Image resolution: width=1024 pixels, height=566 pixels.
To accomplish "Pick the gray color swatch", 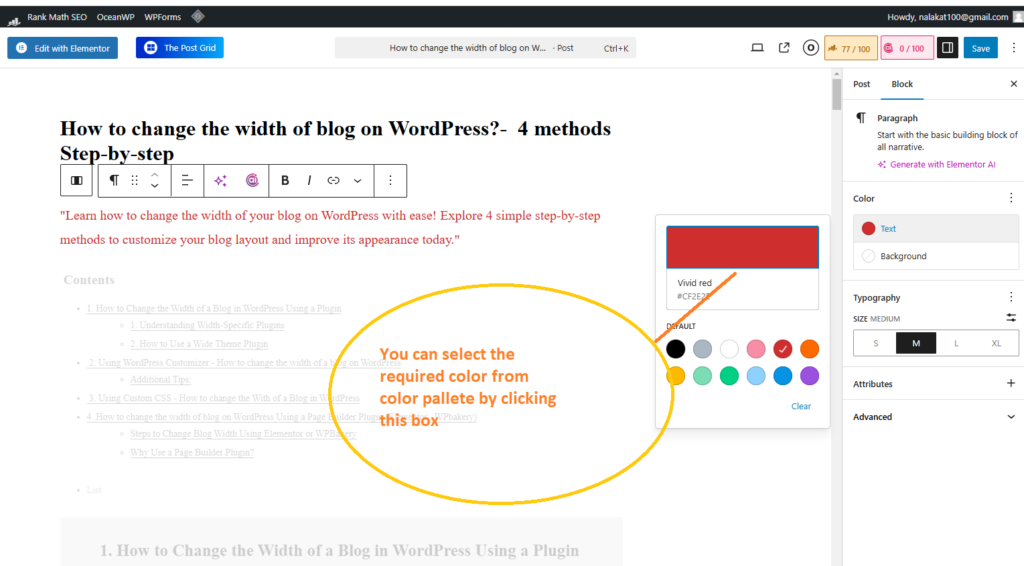I will (703, 349).
